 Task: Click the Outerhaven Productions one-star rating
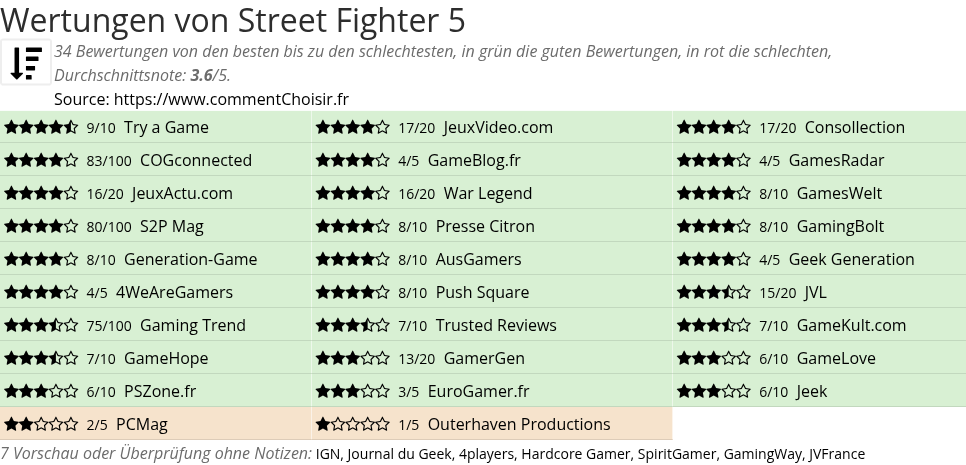click(x=352, y=425)
